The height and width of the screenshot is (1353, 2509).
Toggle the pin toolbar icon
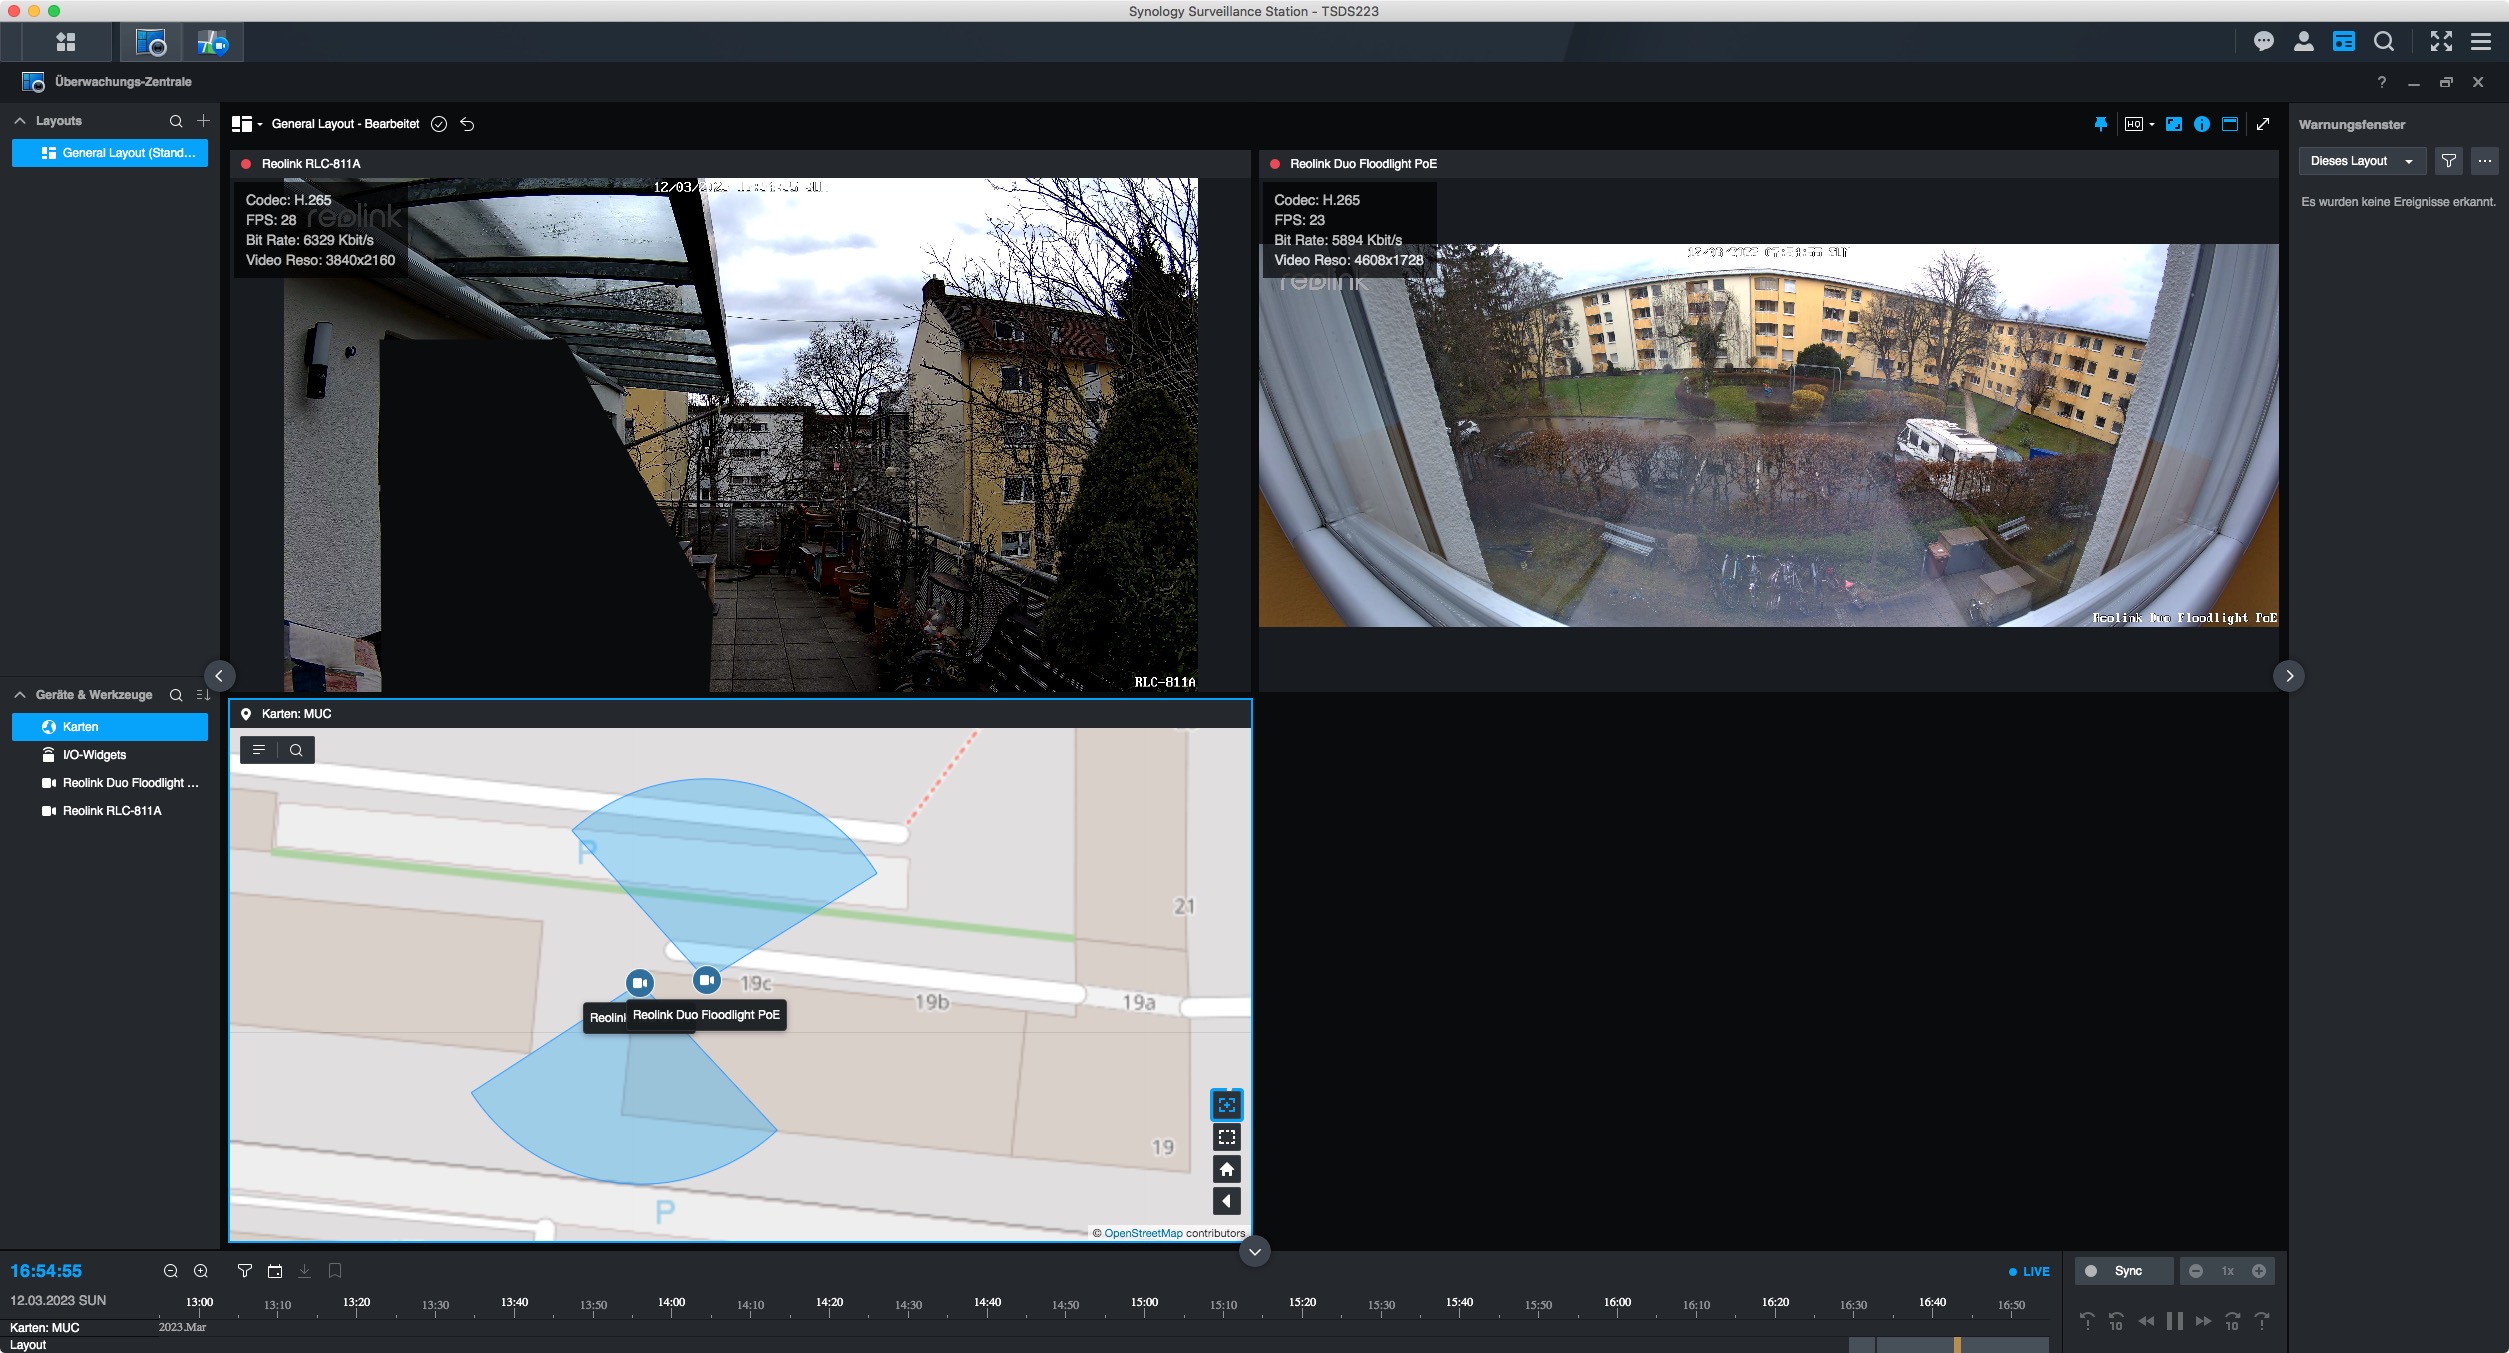click(2100, 124)
